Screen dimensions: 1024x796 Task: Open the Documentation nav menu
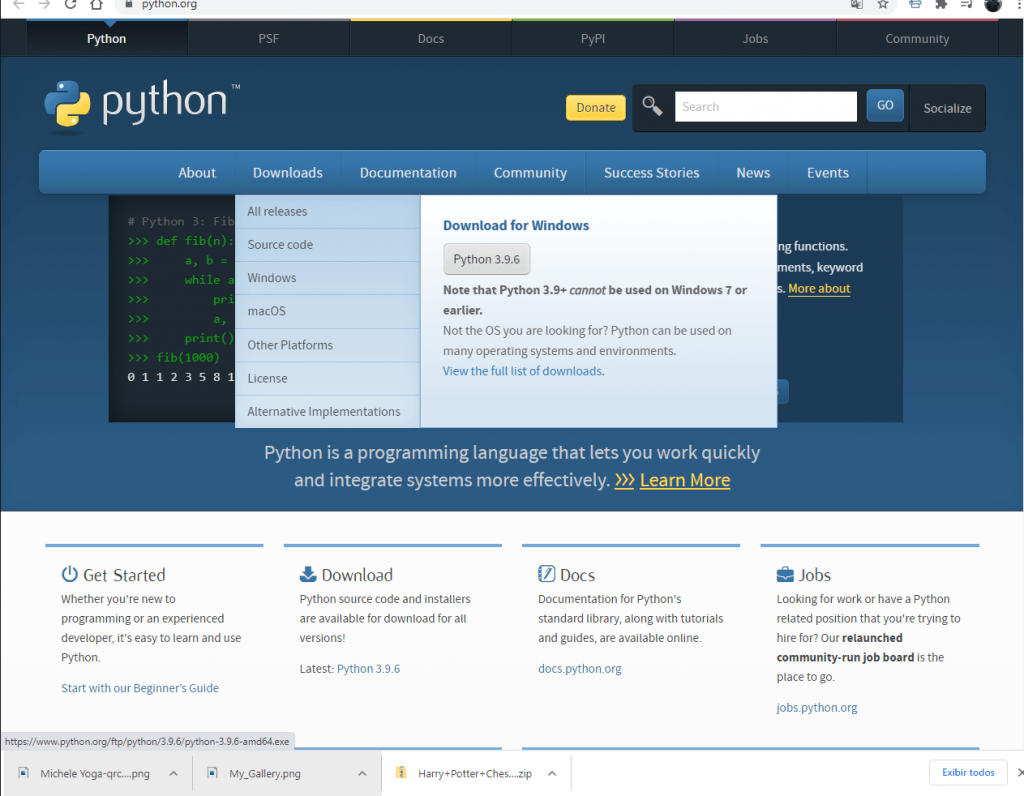point(408,173)
